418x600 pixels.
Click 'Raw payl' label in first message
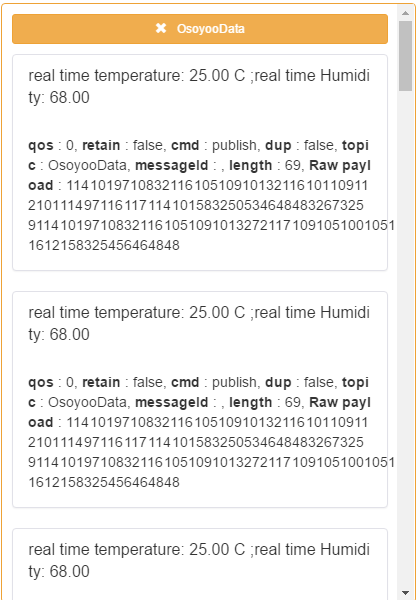tap(340, 166)
